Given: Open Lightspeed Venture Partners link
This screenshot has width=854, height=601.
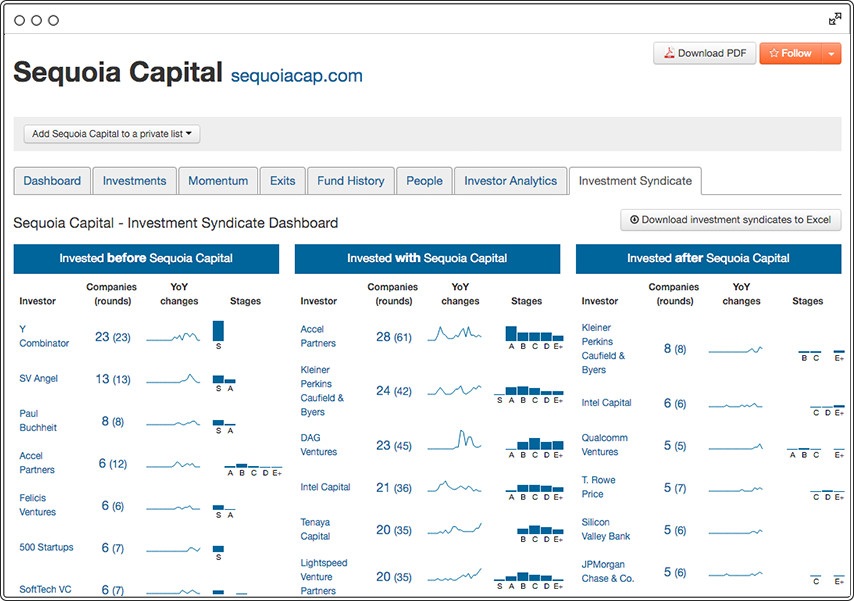Looking at the screenshot, I should tap(324, 576).
